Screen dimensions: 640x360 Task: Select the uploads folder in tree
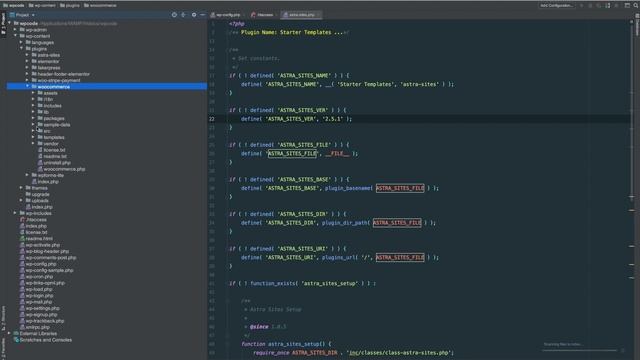click(40, 200)
